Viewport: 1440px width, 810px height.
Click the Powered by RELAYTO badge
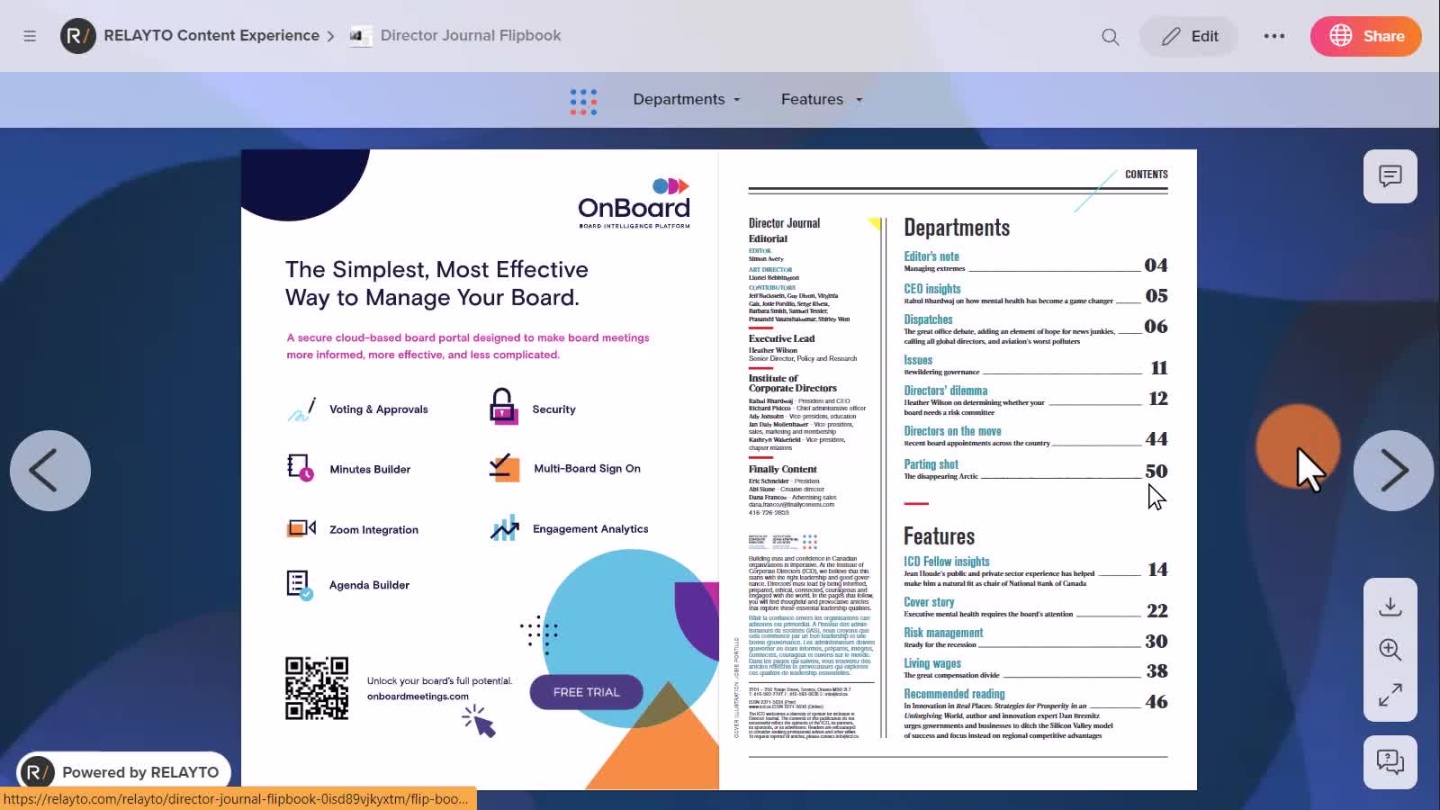point(123,772)
